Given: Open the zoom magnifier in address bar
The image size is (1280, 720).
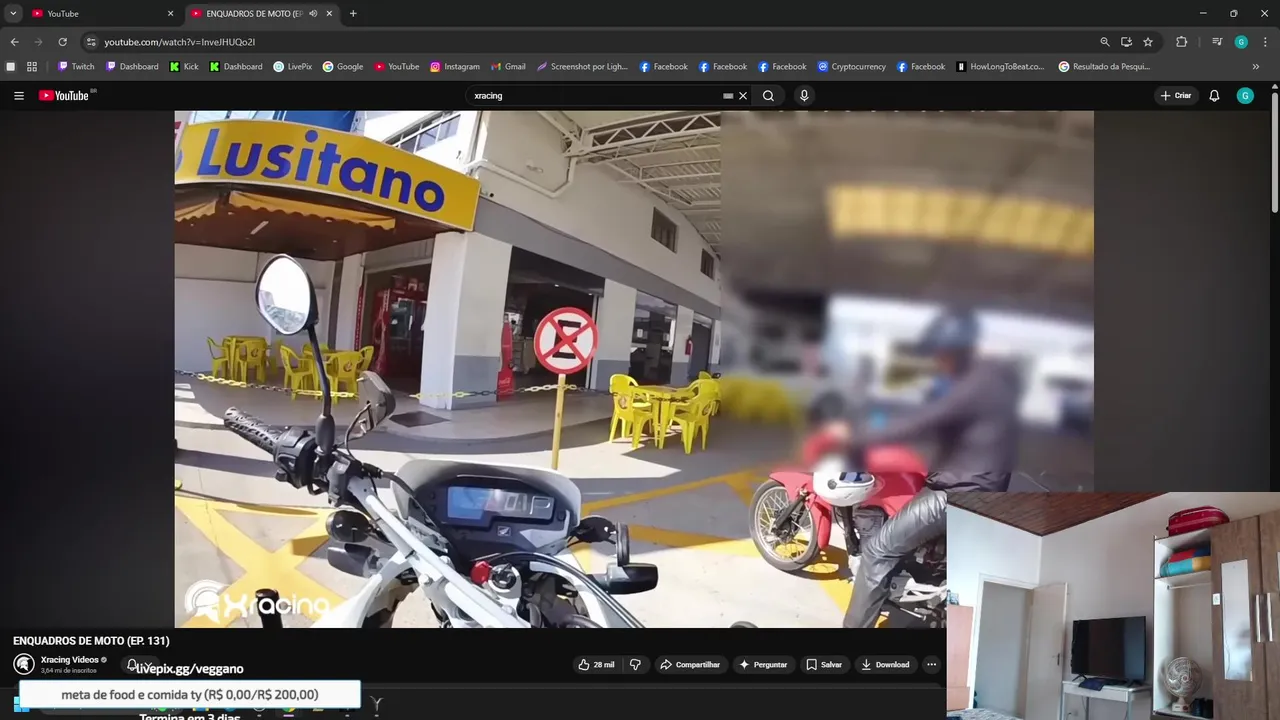Looking at the screenshot, I should (x=1104, y=42).
